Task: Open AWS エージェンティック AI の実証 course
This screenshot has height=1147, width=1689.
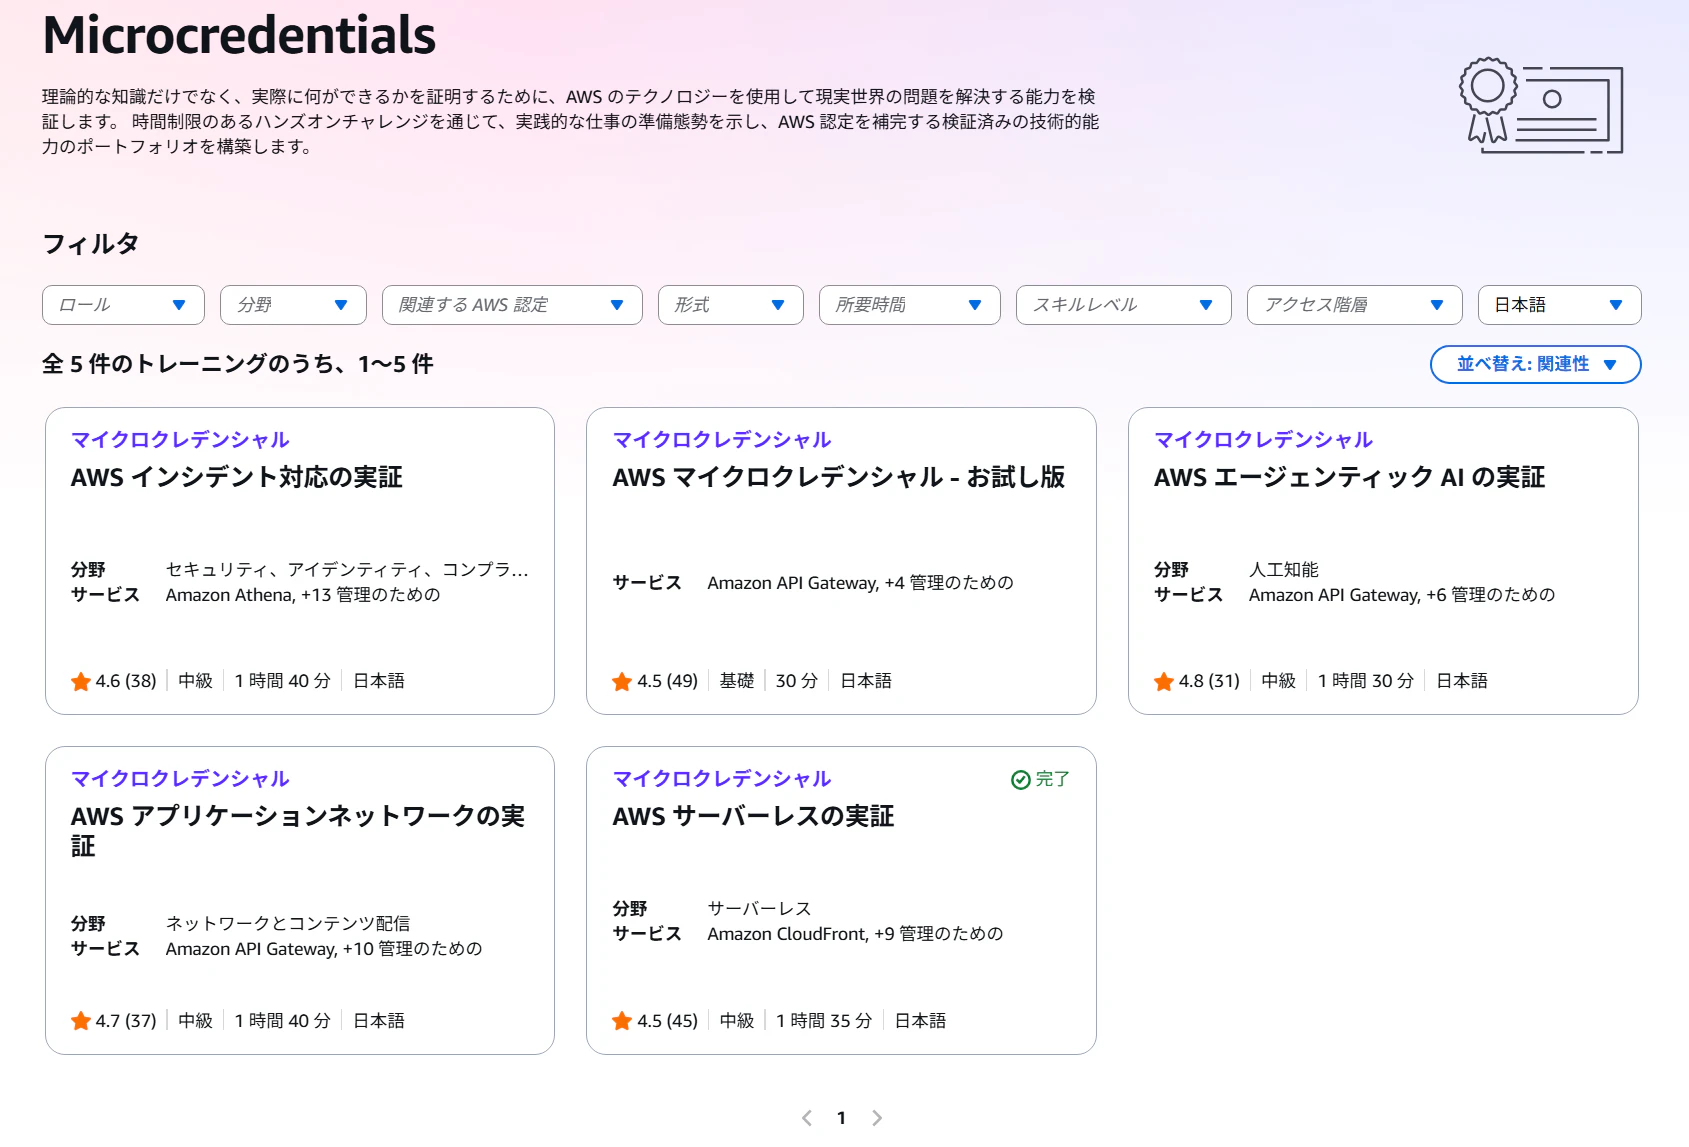Action: (1350, 477)
